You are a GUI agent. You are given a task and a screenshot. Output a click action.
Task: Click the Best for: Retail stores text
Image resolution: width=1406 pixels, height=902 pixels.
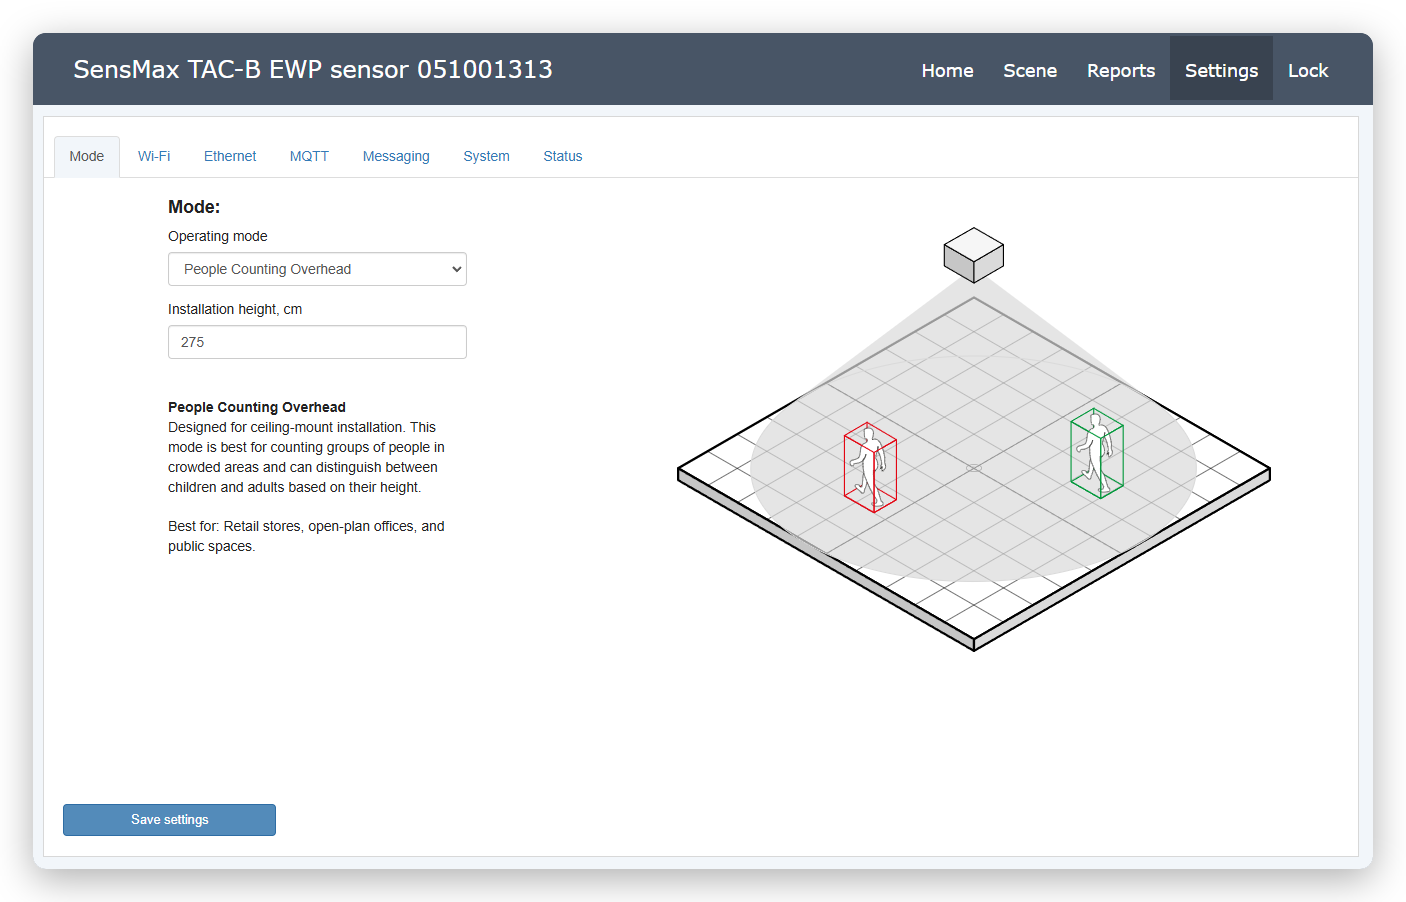306,536
